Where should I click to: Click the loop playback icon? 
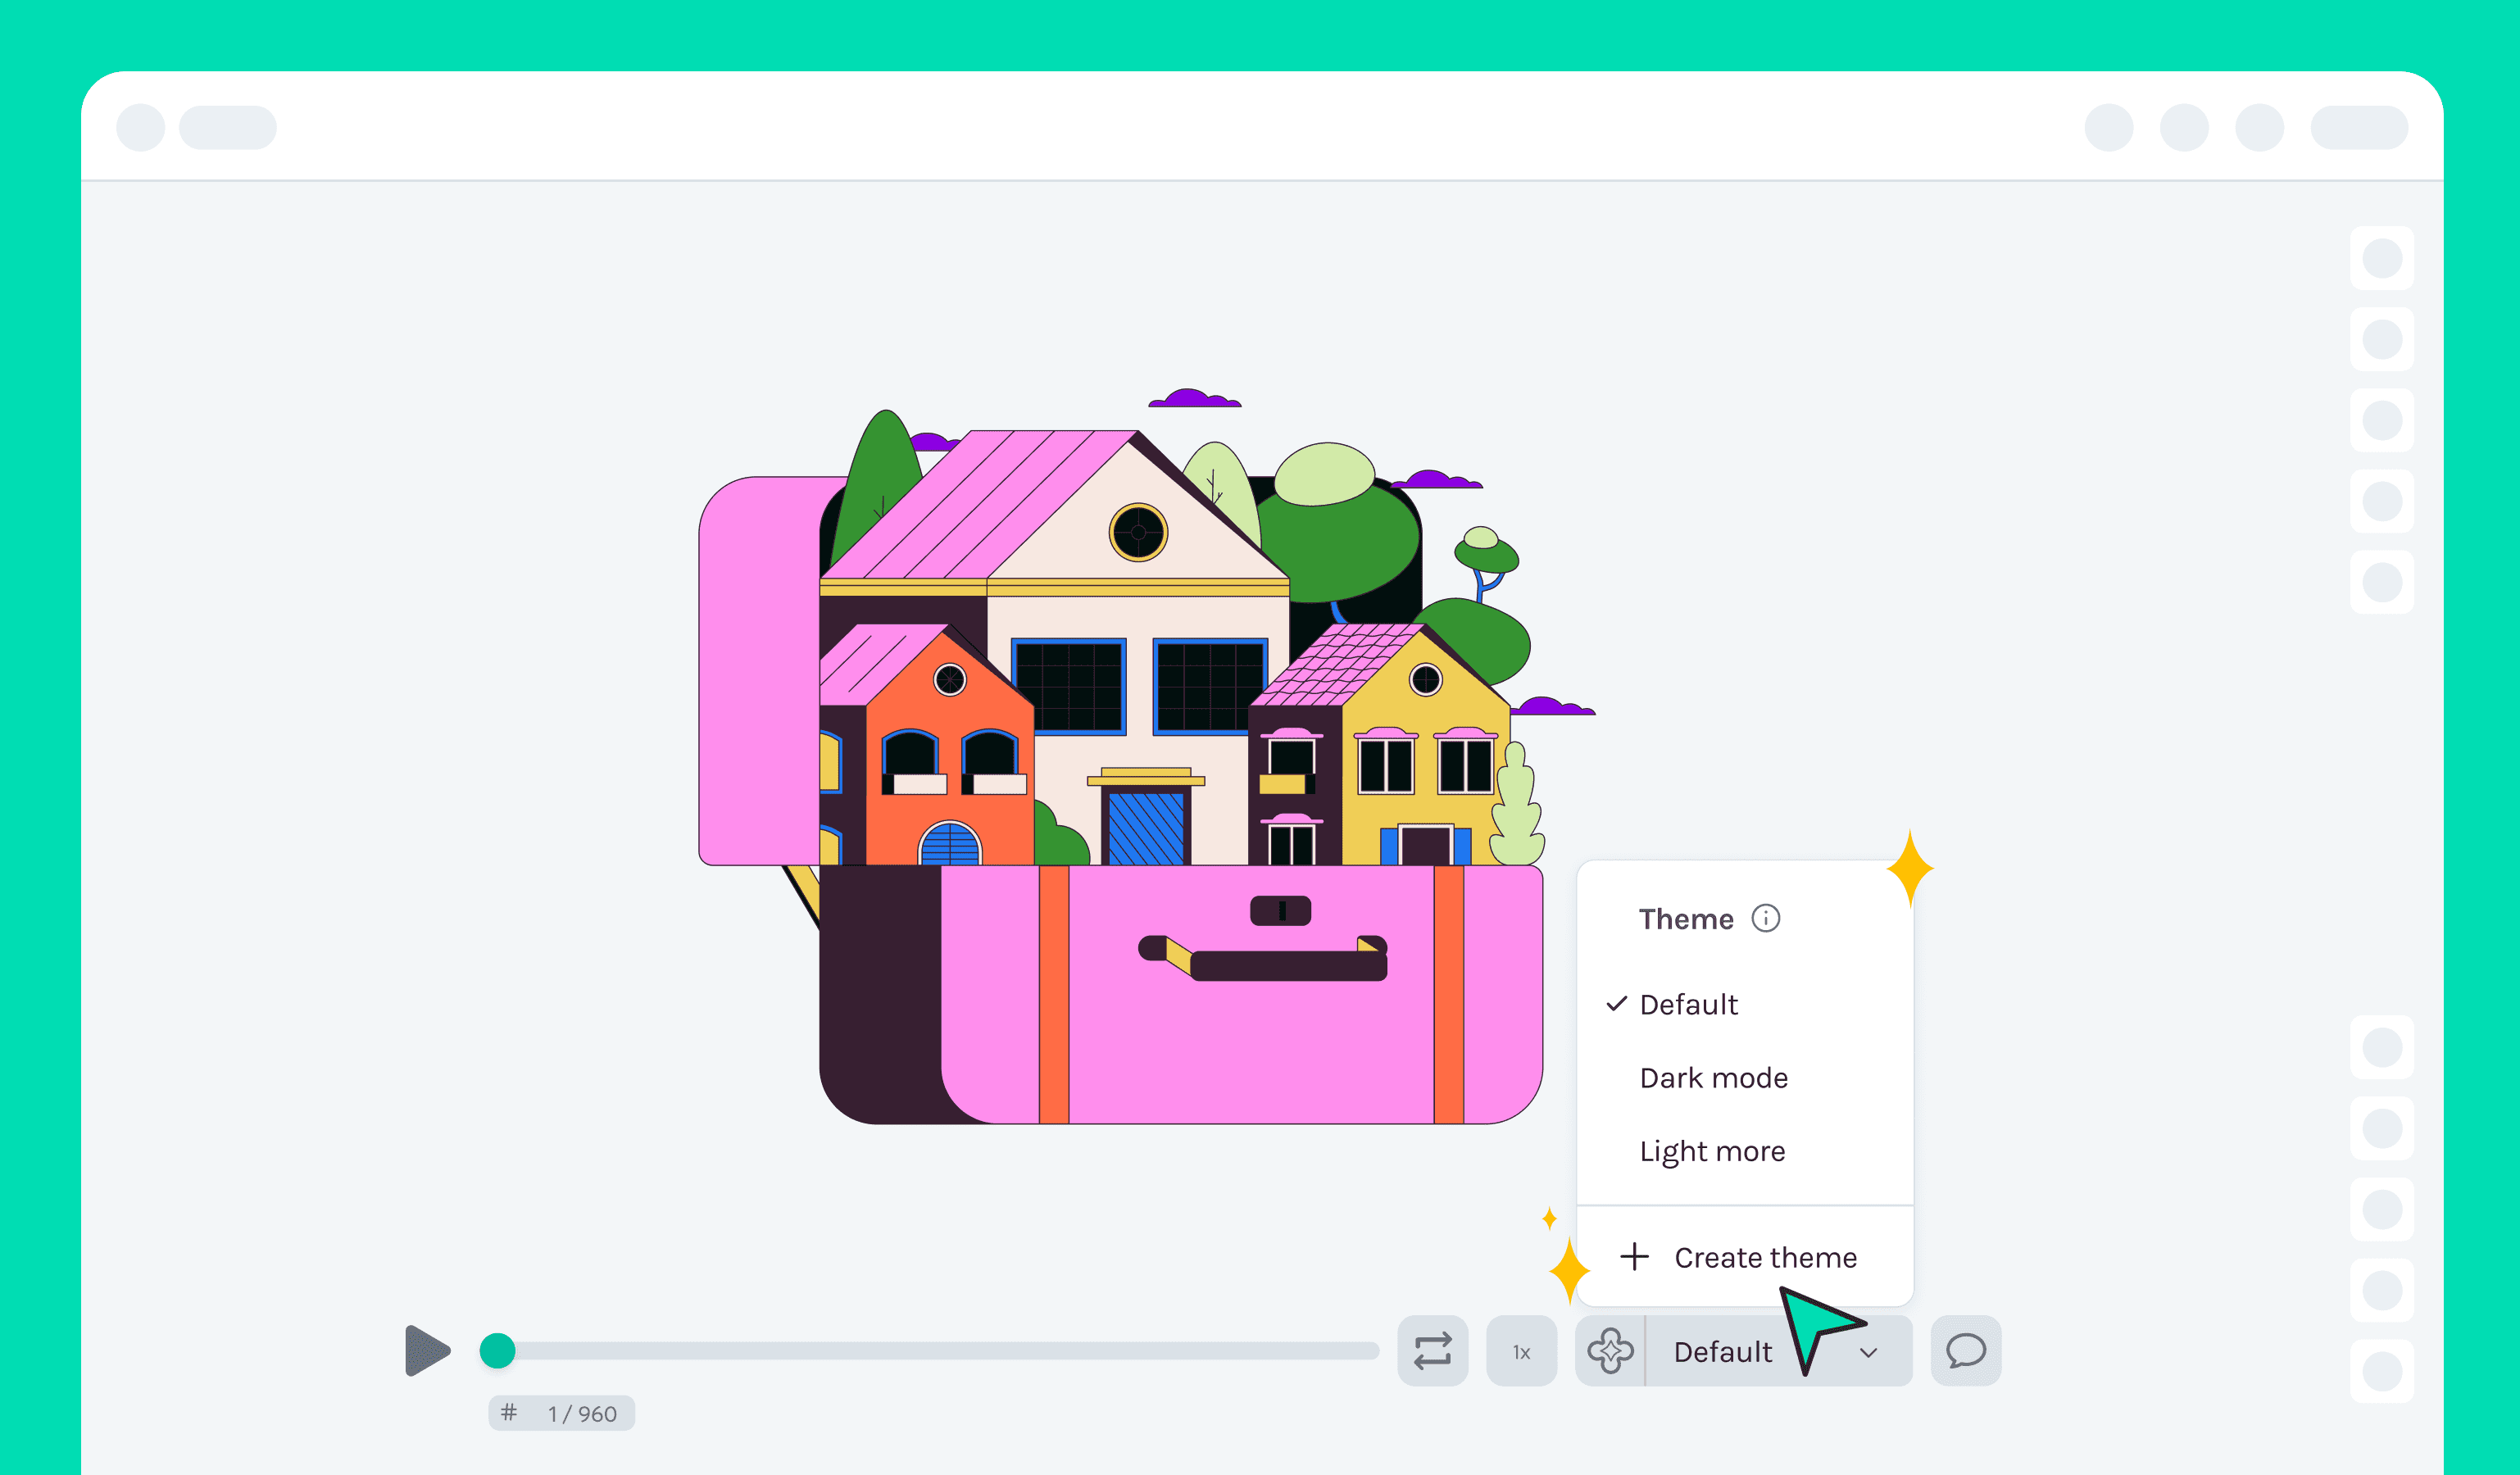click(1433, 1351)
